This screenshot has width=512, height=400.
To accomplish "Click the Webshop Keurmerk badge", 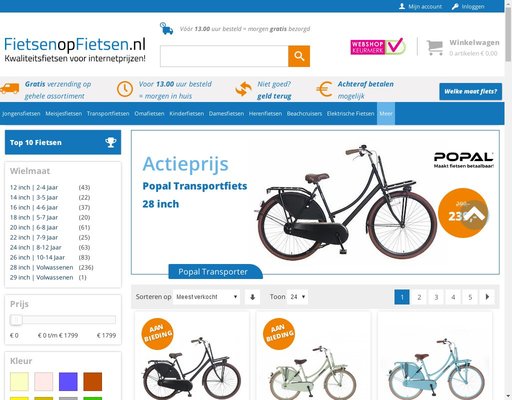I will pyautogui.click(x=378, y=46).
